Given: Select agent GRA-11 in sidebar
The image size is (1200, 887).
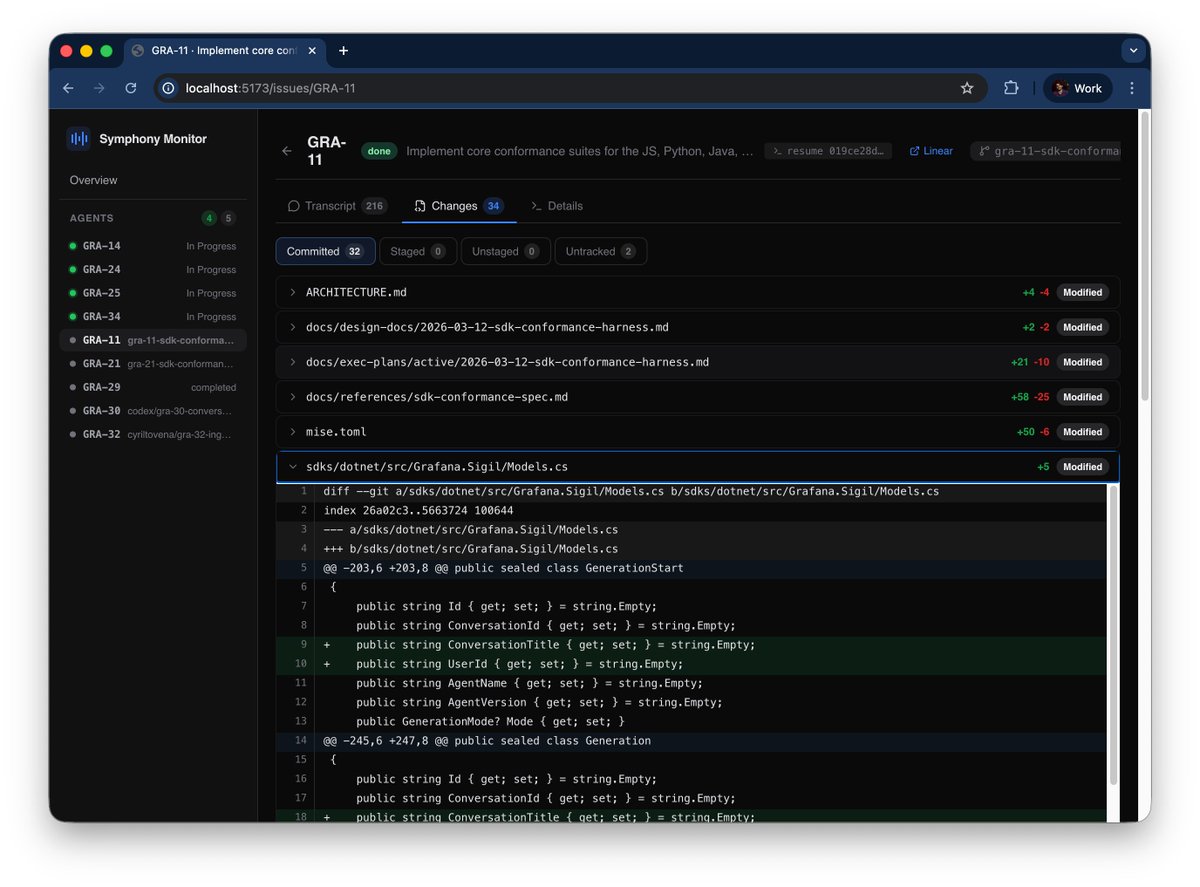Looking at the screenshot, I should pos(152,340).
